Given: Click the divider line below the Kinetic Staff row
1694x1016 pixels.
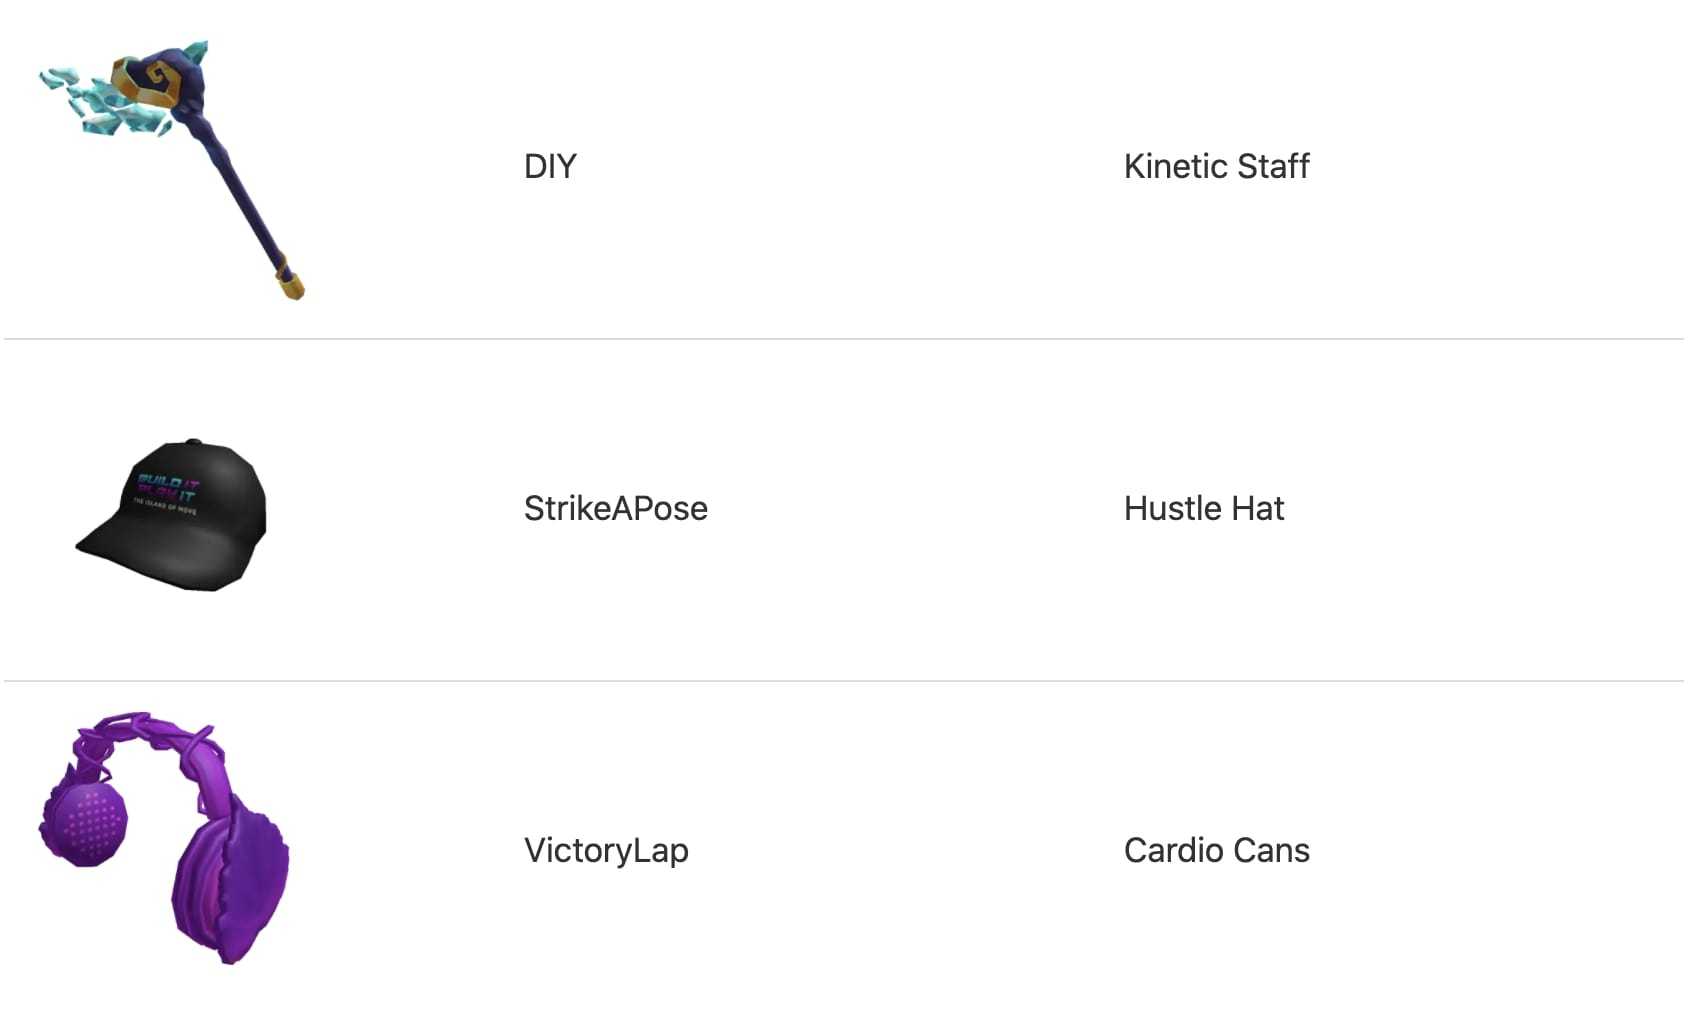Looking at the screenshot, I should (x=844, y=339).
